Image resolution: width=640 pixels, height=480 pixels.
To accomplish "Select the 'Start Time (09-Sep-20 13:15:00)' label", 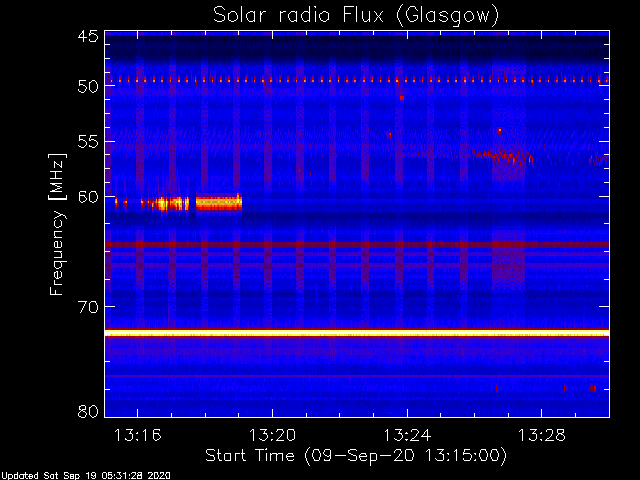I will (356, 456).
